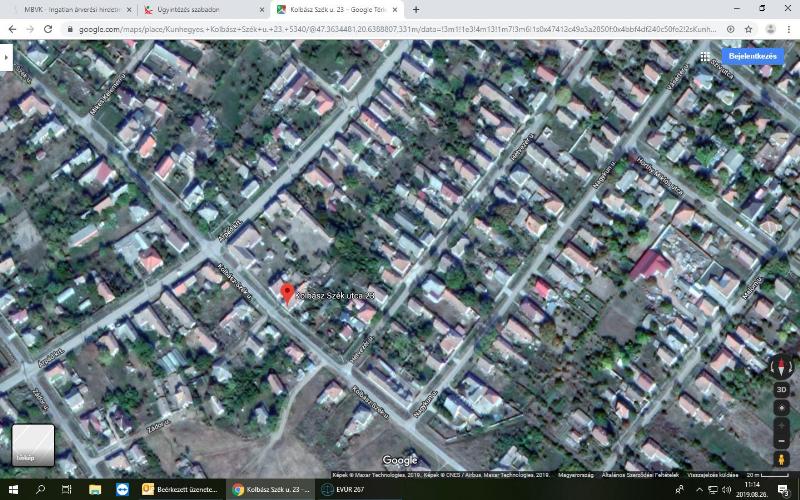Zoom out using the minus control
This screenshot has height=500, width=800.
point(781,440)
